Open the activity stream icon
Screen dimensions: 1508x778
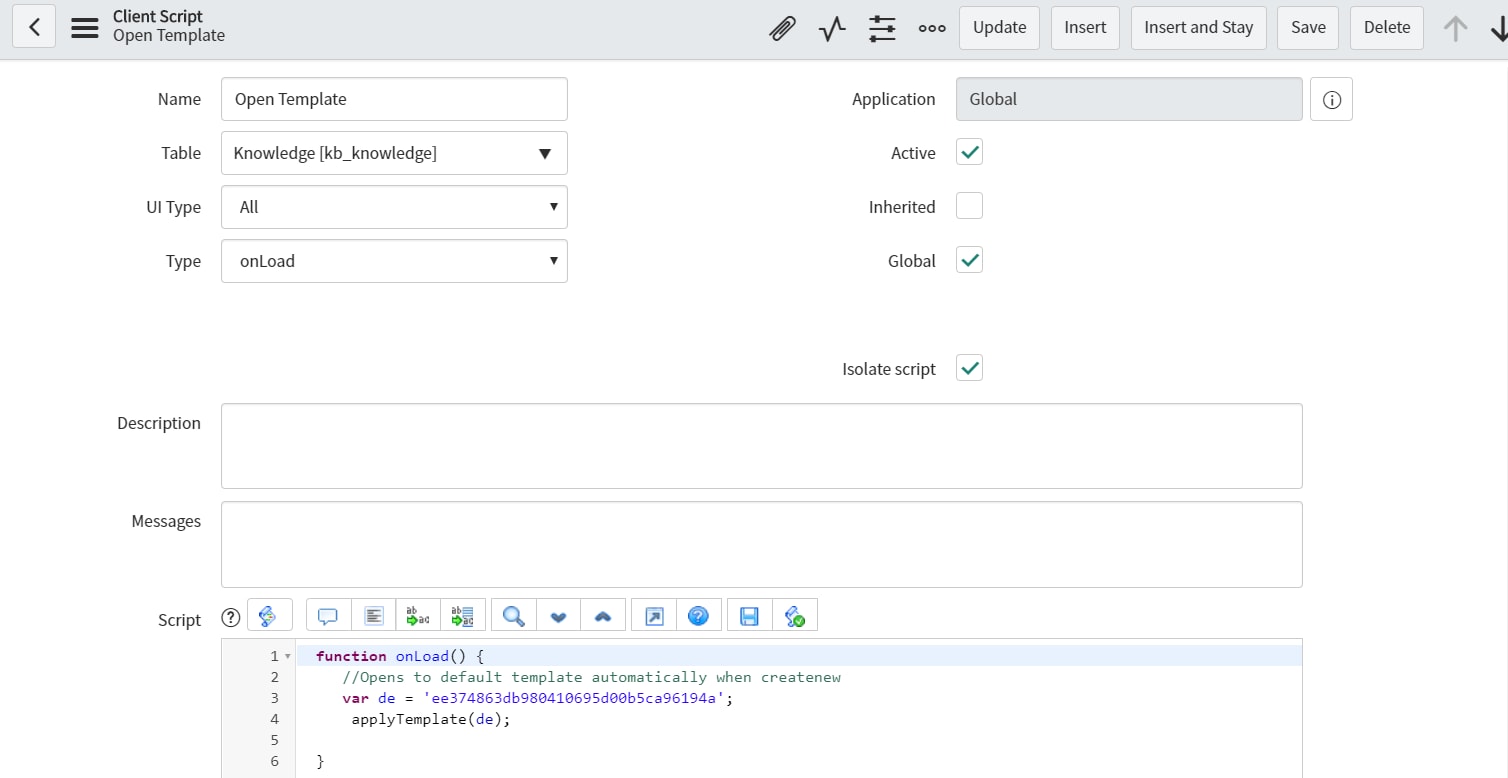click(832, 28)
